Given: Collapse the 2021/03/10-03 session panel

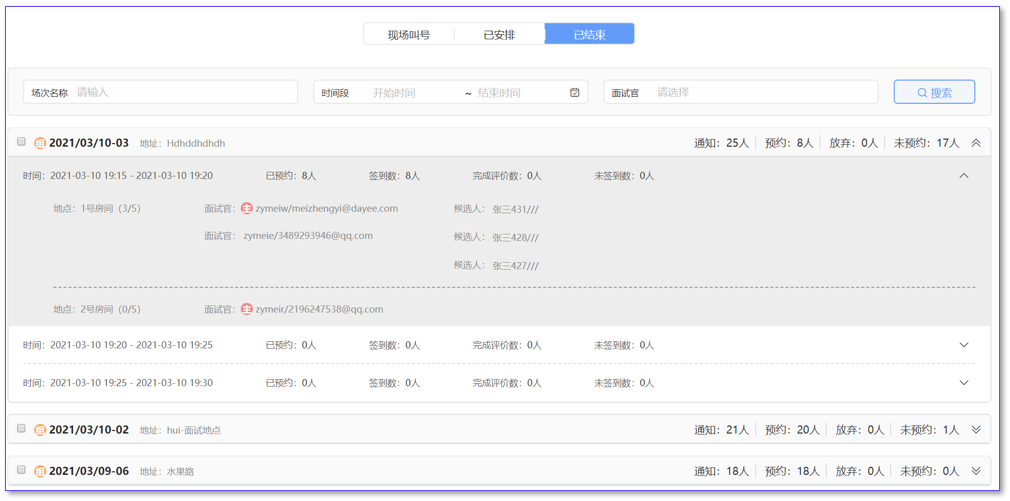Looking at the screenshot, I should click(976, 143).
